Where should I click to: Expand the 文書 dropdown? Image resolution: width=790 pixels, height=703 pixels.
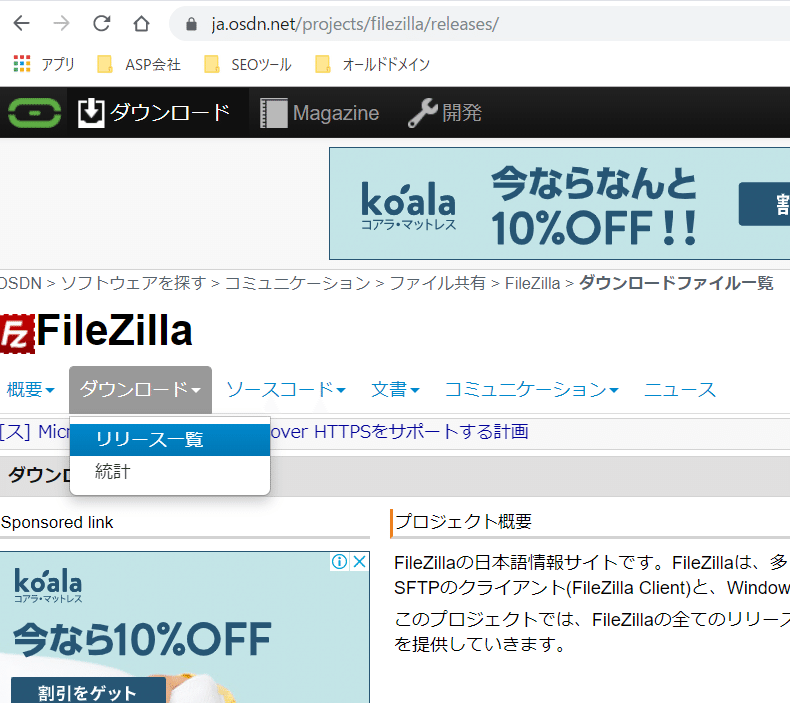pos(395,390)
